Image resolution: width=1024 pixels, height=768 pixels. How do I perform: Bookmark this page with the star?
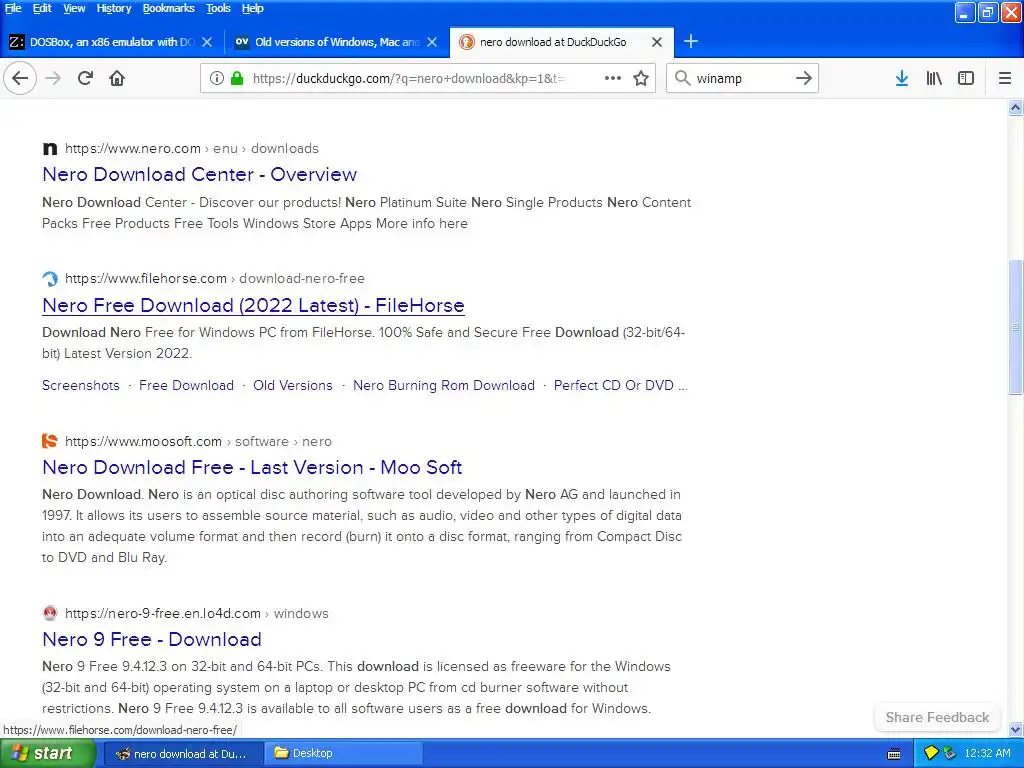click(641, 78)
